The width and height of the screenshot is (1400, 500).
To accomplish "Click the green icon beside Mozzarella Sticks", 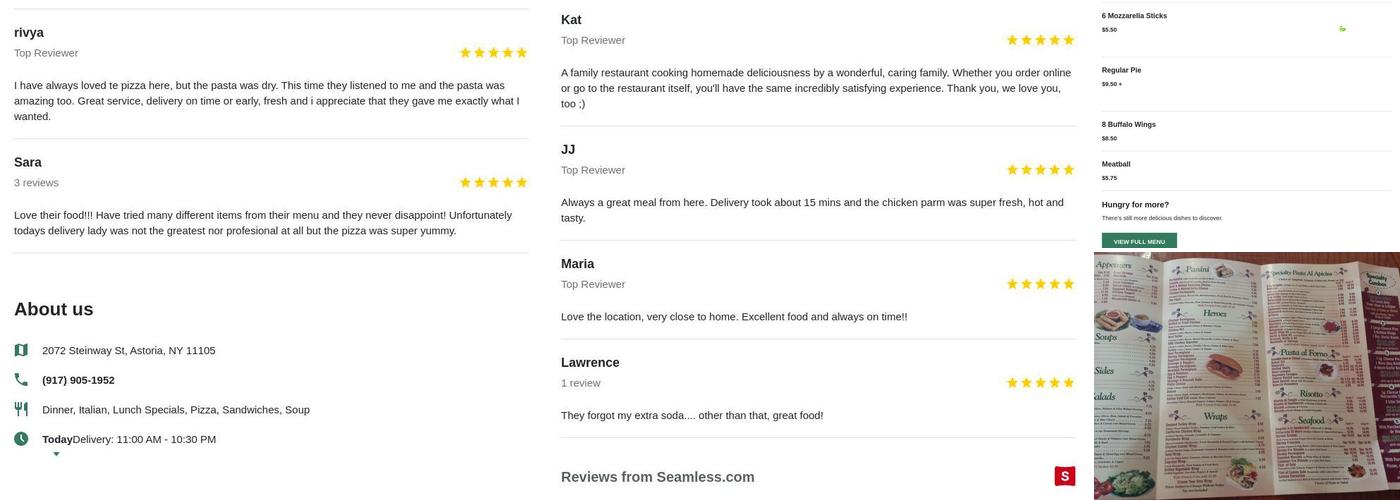I will pos(1342,29).
